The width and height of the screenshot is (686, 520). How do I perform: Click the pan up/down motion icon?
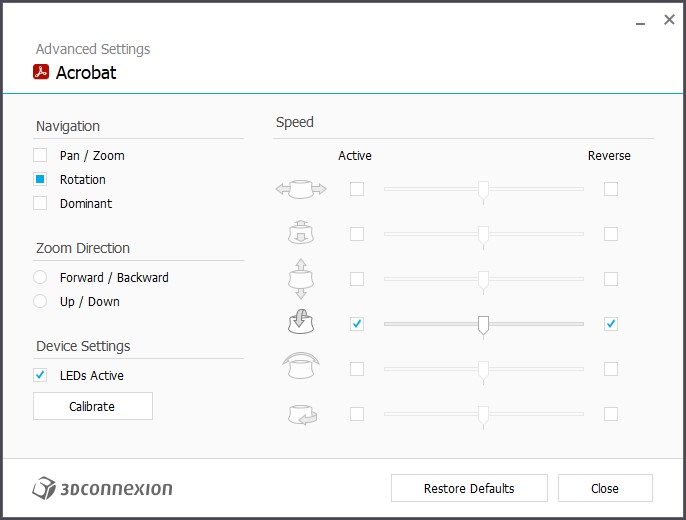[301, 279]
